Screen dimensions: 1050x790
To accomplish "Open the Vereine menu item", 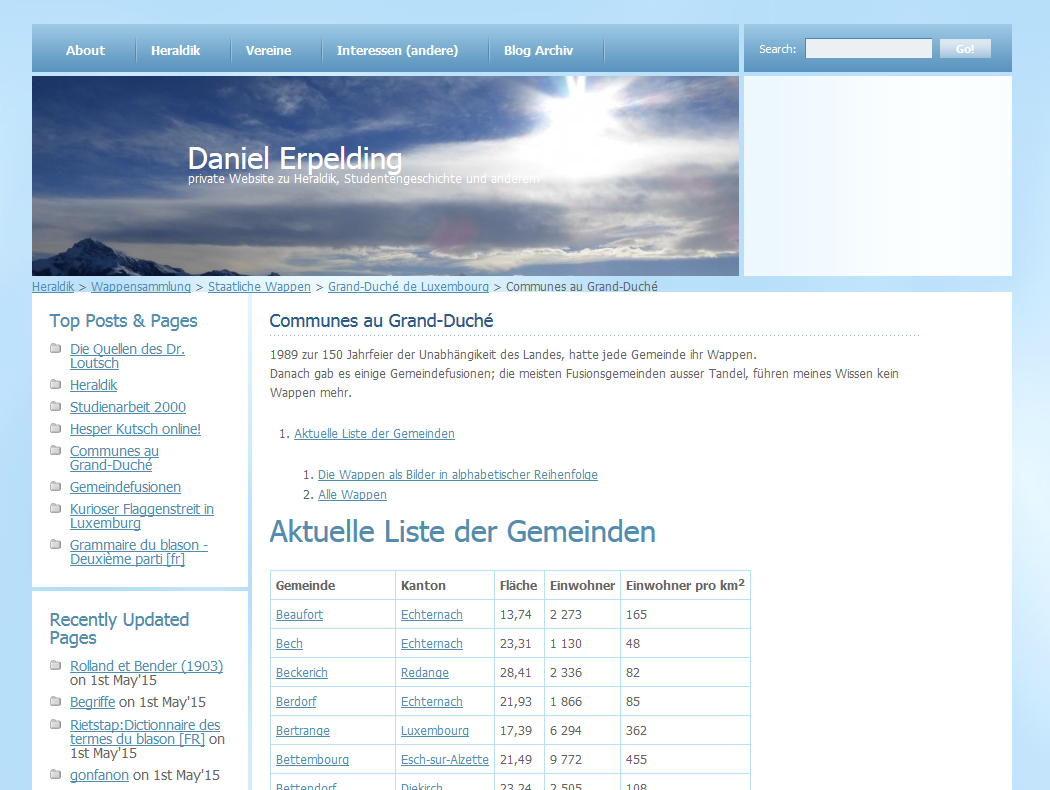I will [269, 50].
